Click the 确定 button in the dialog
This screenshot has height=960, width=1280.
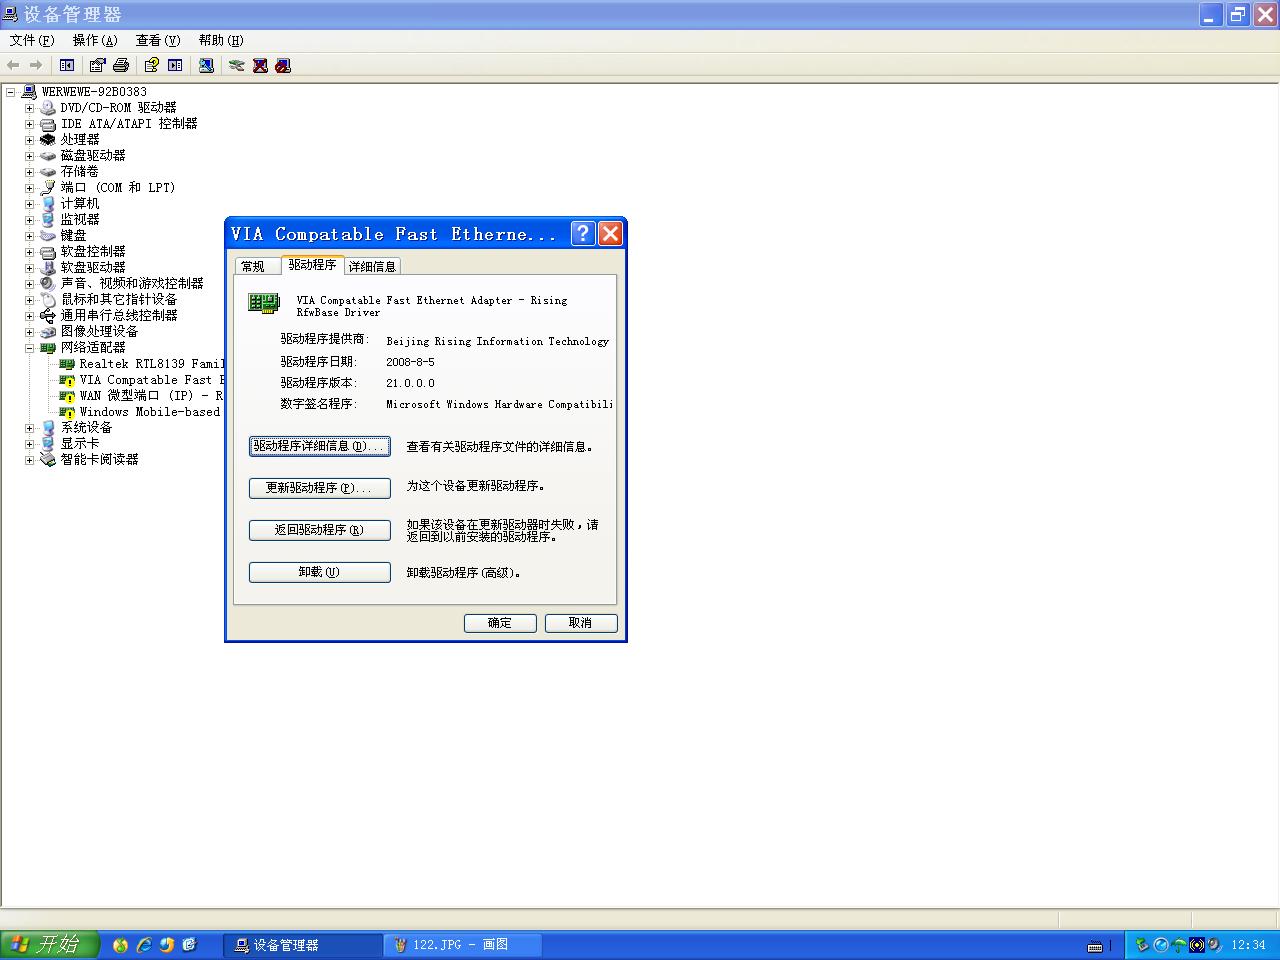(500, 623)
